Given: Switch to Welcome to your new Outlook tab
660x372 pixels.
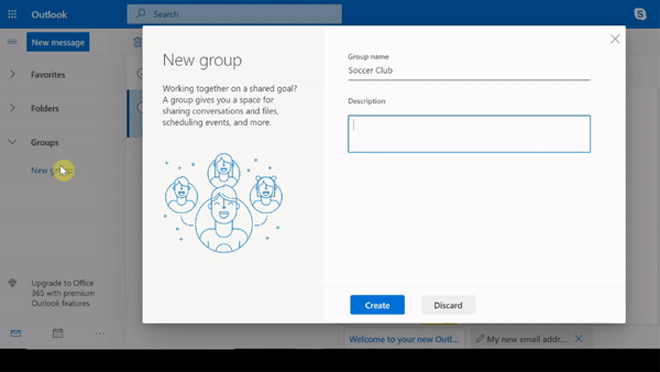Looking at the screenshot, I should [x=404, y=339].
